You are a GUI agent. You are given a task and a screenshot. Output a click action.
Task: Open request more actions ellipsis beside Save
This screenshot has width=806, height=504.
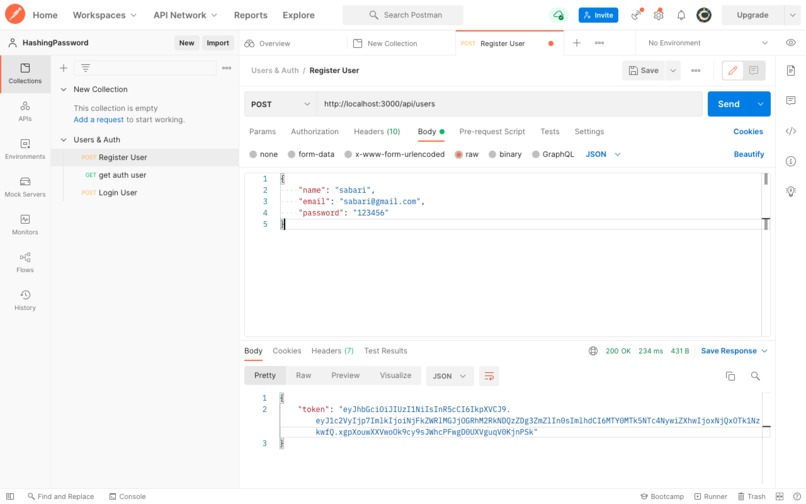click(x=695, y=70)
